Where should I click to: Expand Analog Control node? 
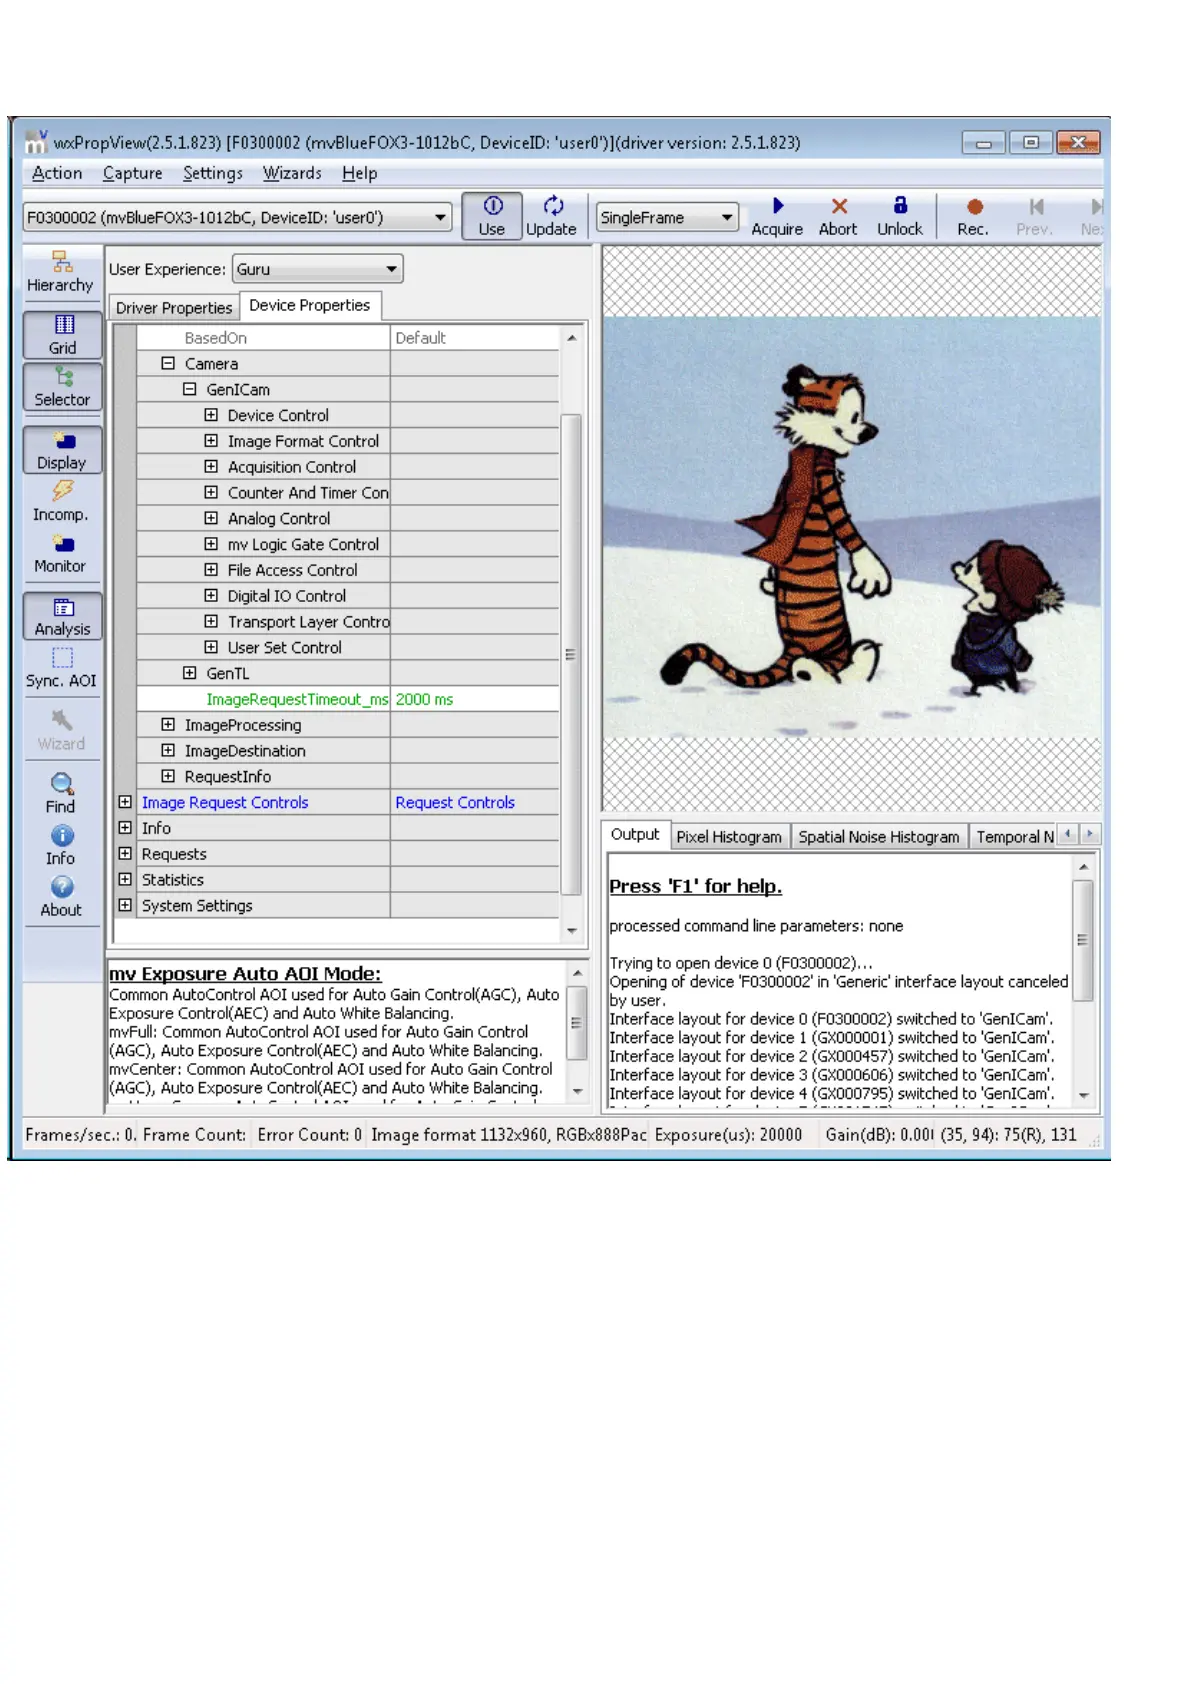tap(211, 518)
